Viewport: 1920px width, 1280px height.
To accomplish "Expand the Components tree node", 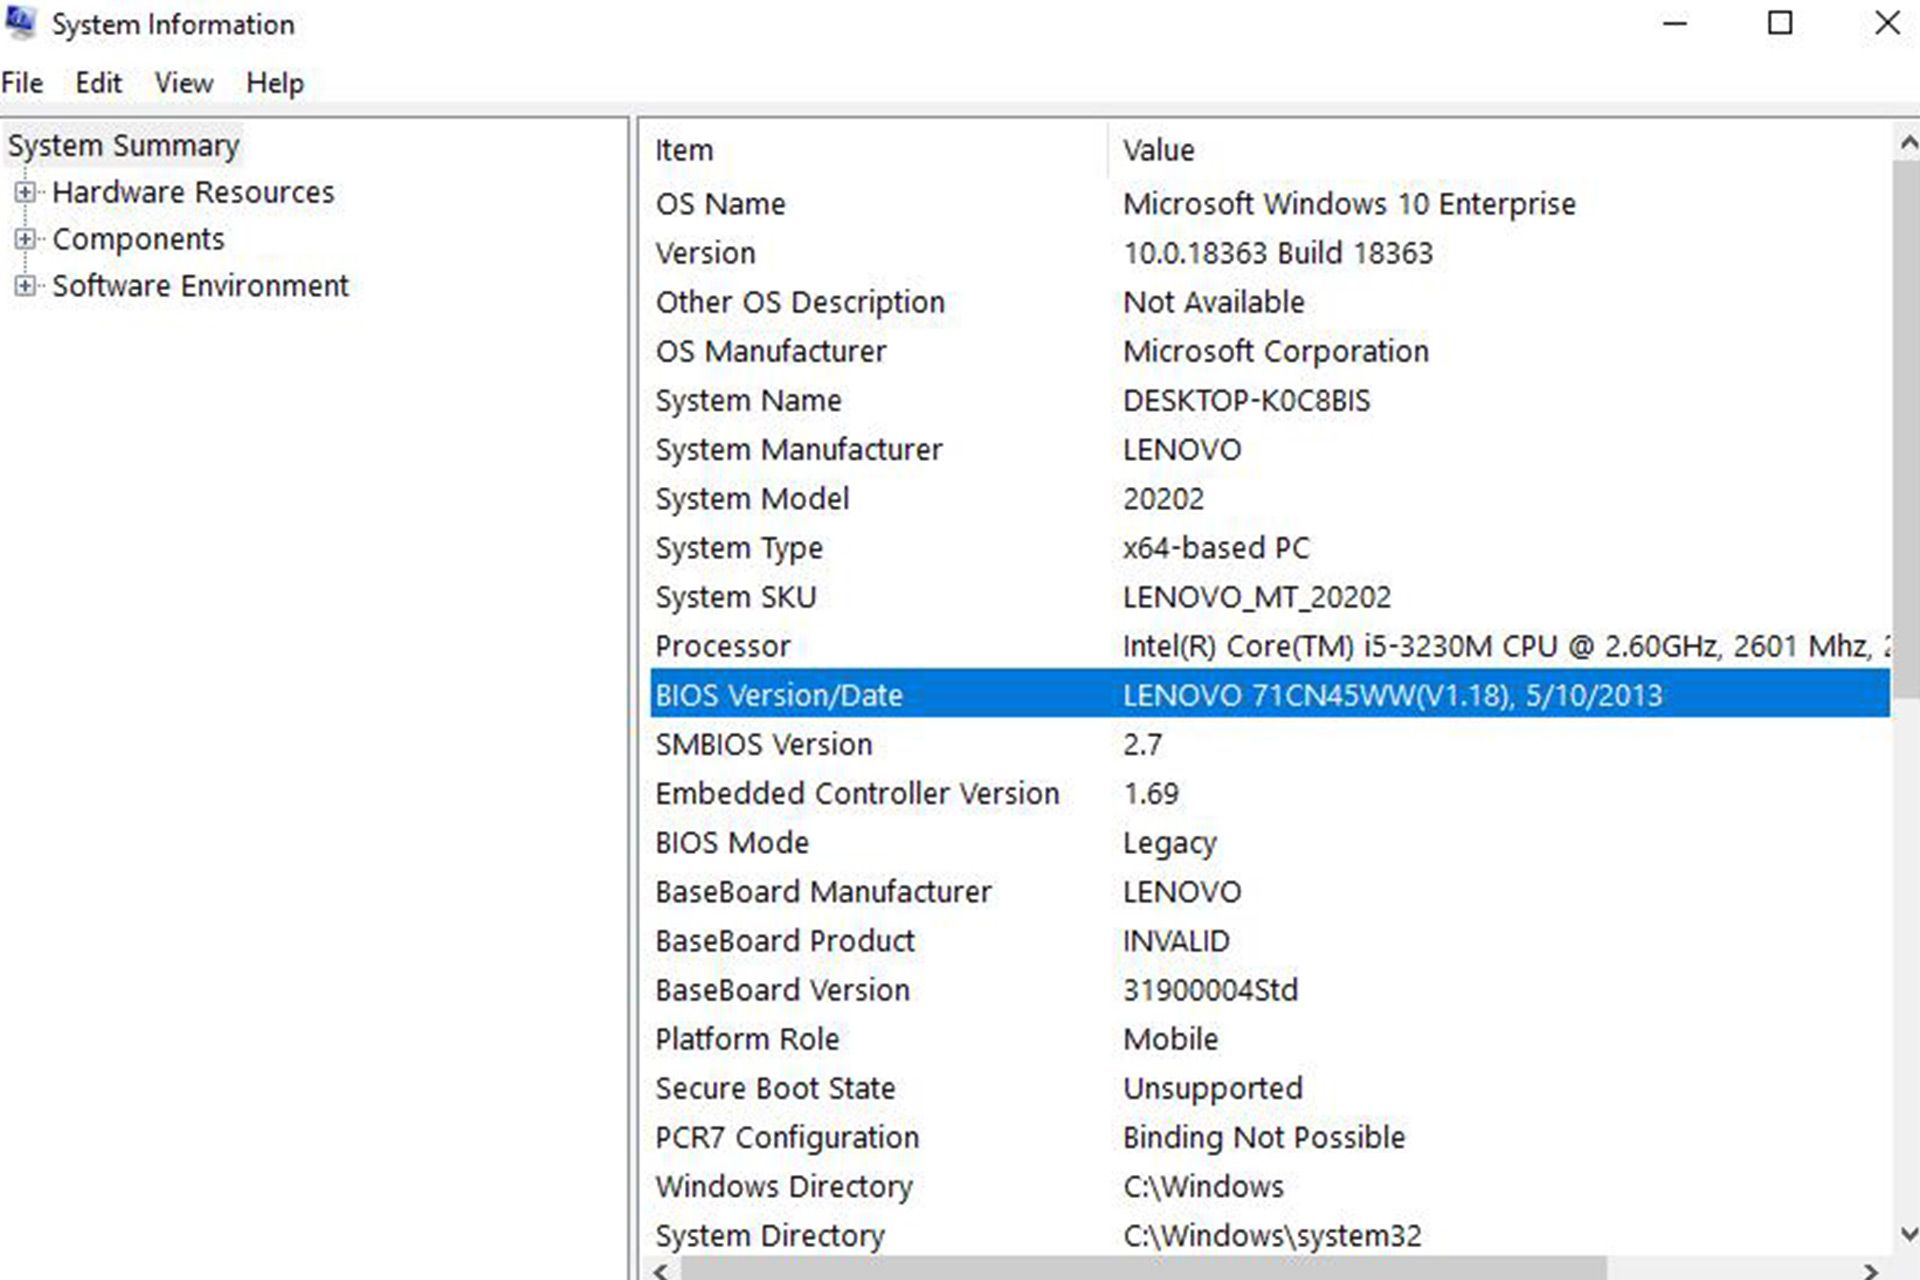I will pos(25,239).
